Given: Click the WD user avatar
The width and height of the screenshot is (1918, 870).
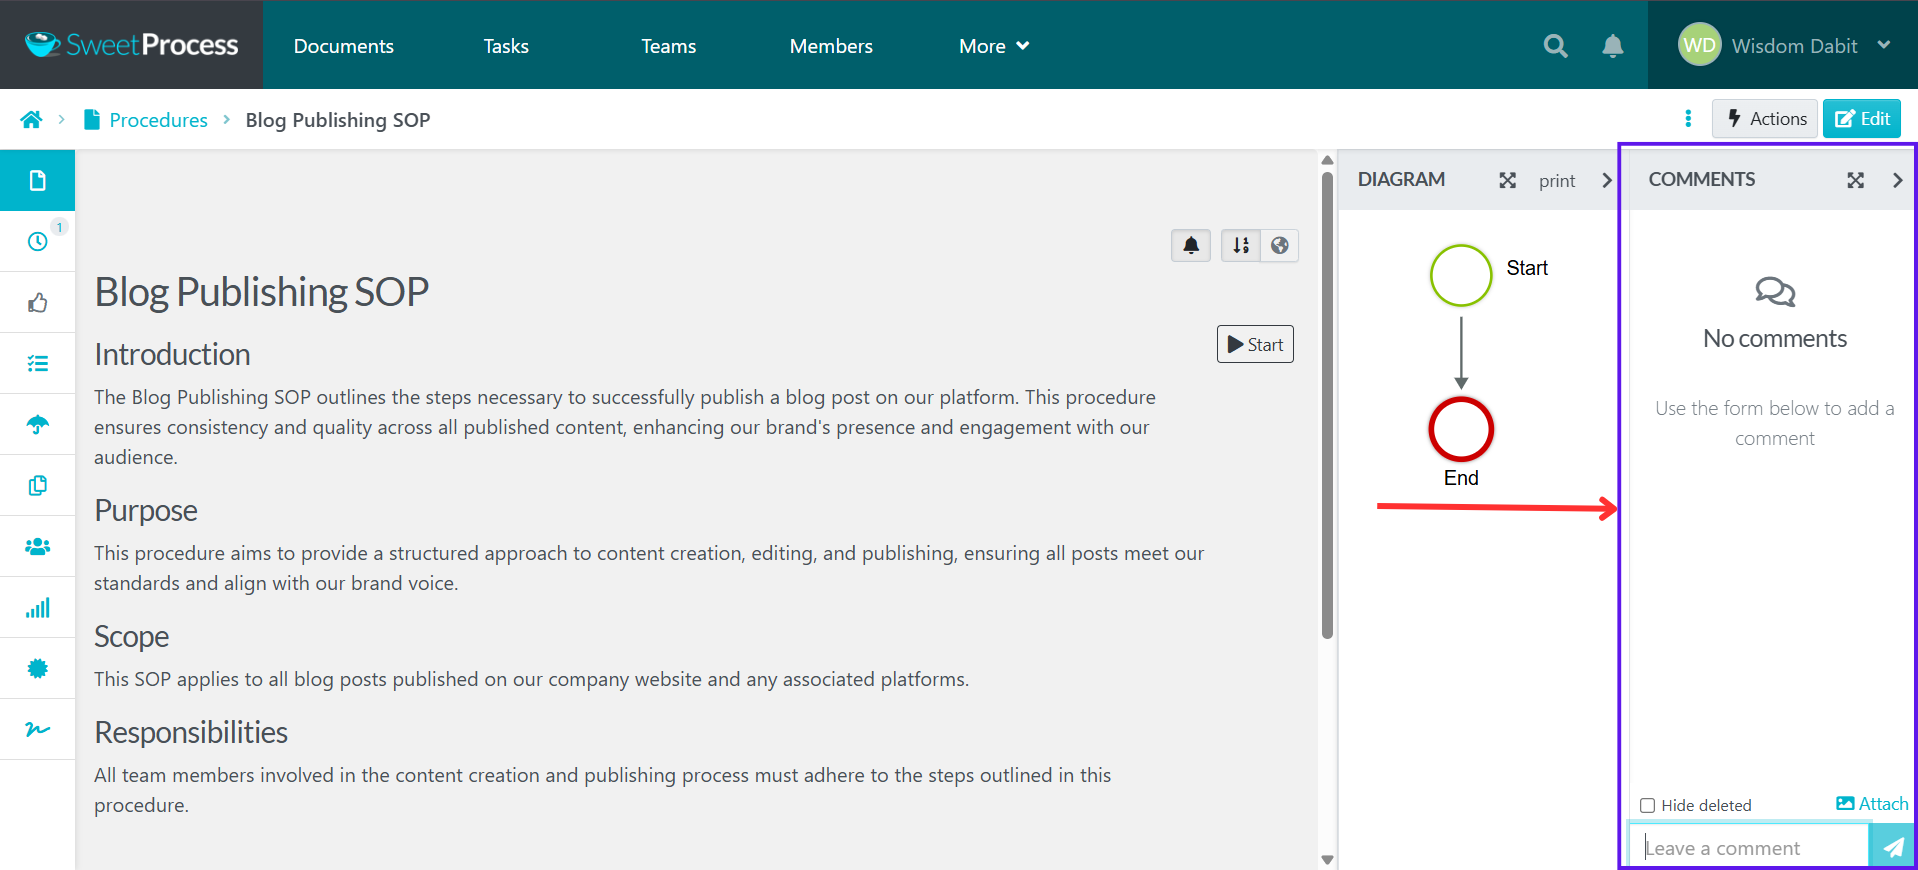Looking at the screenshot, I should (1699, 45).
